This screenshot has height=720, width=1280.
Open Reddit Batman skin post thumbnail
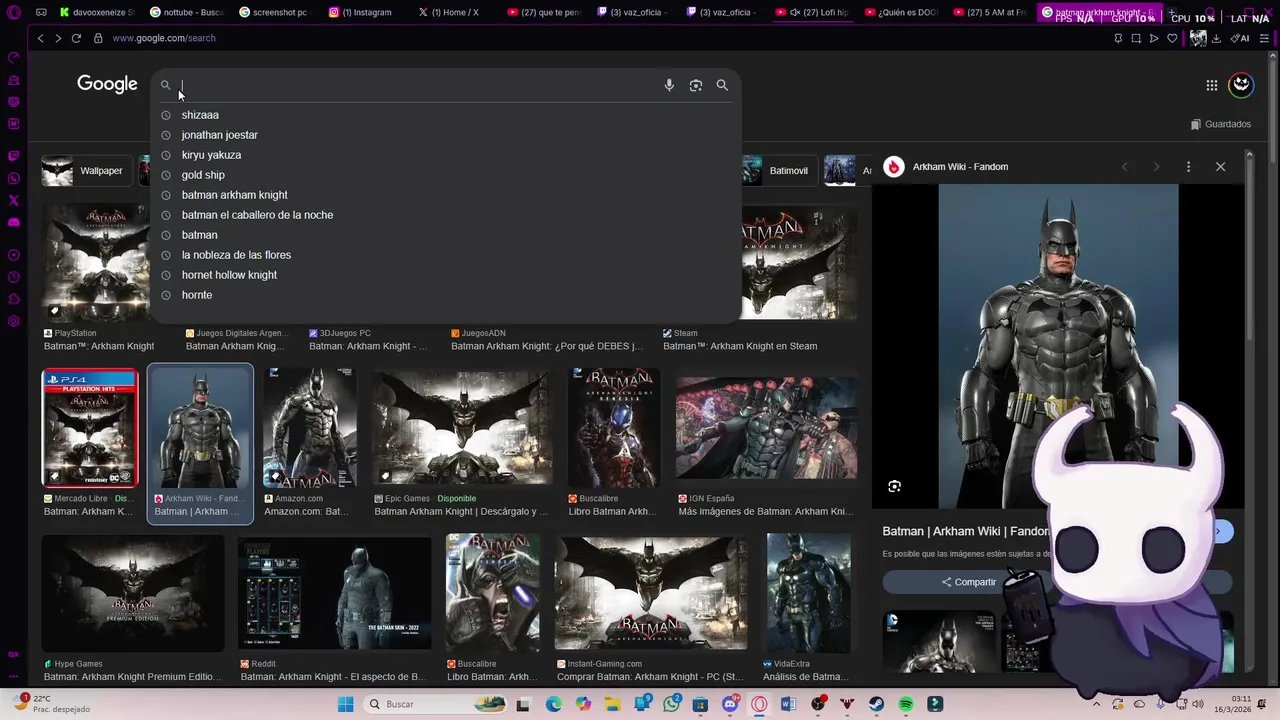tap(334, 594)
